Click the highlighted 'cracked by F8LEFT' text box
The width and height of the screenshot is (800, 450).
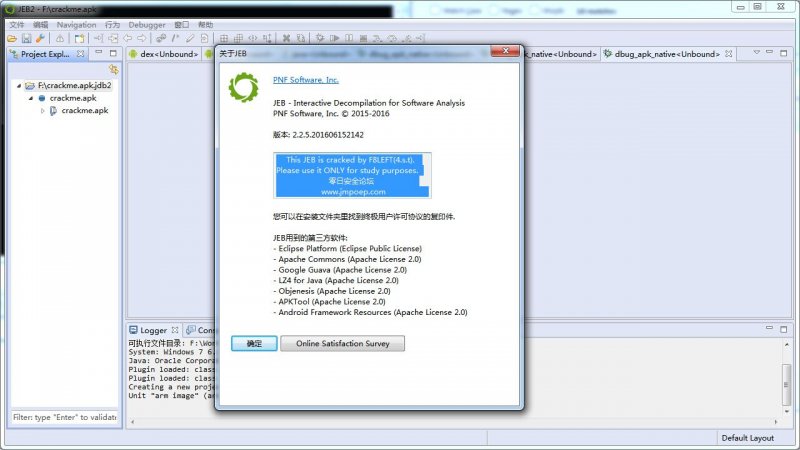point(352,176)
